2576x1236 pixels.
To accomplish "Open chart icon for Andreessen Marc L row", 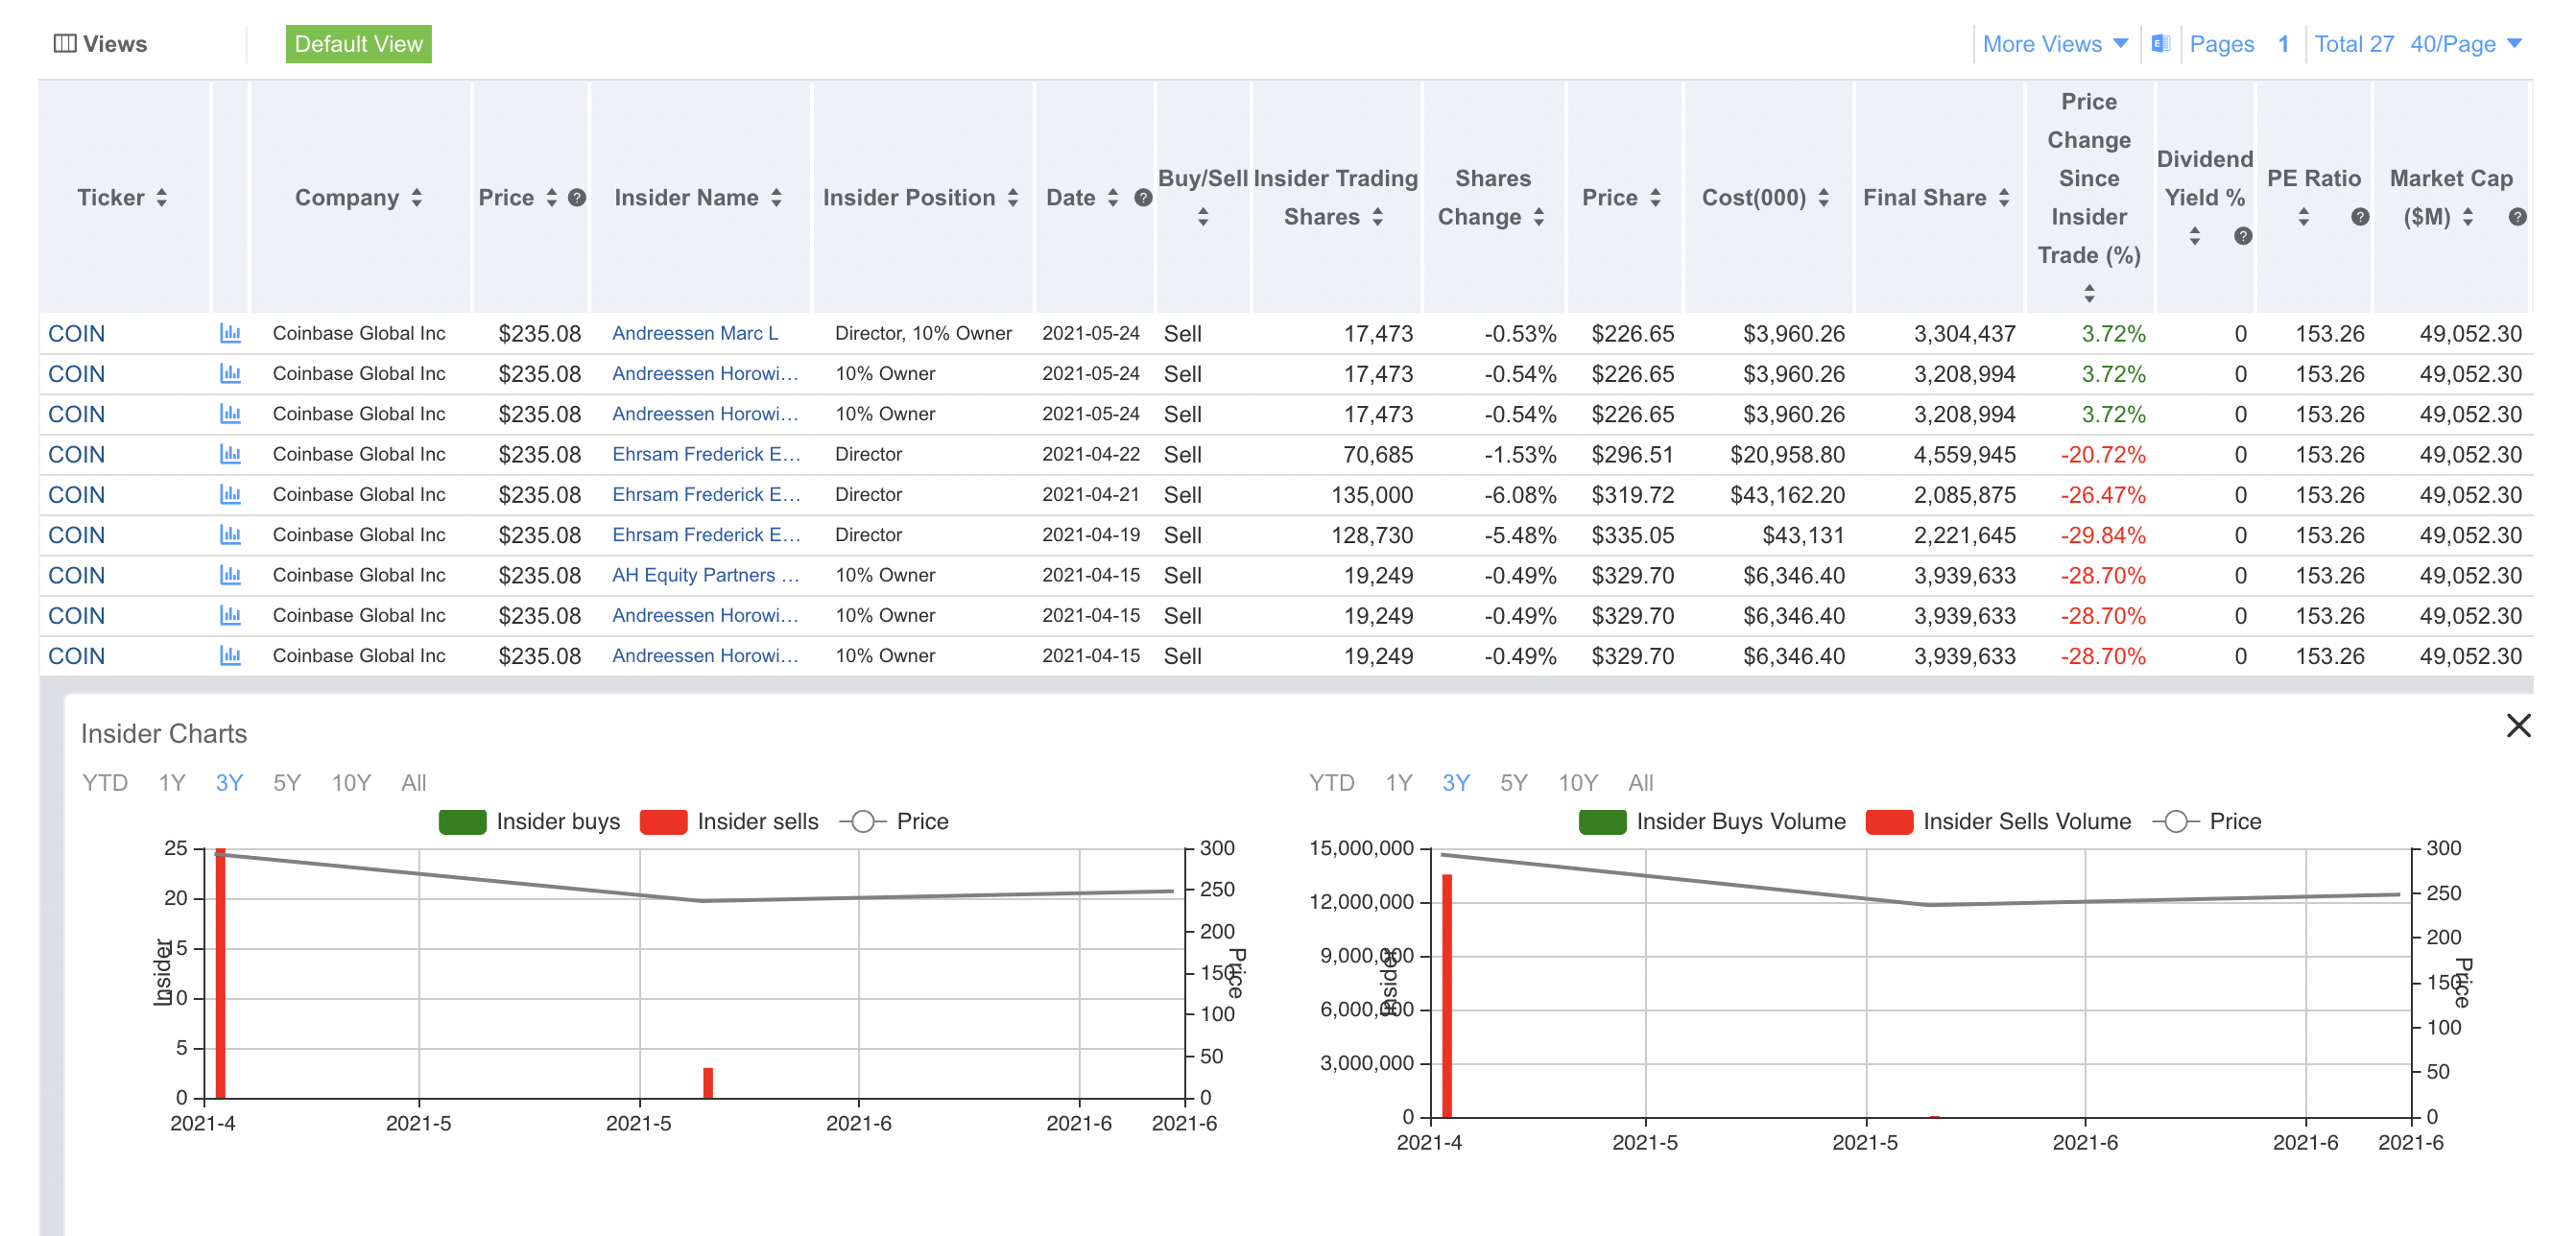I will pos(230,333).
